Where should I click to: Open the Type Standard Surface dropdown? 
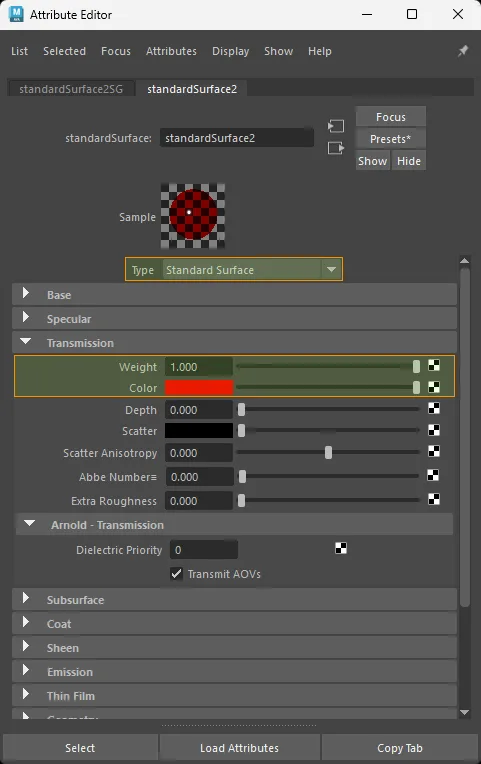coord(234,269)
